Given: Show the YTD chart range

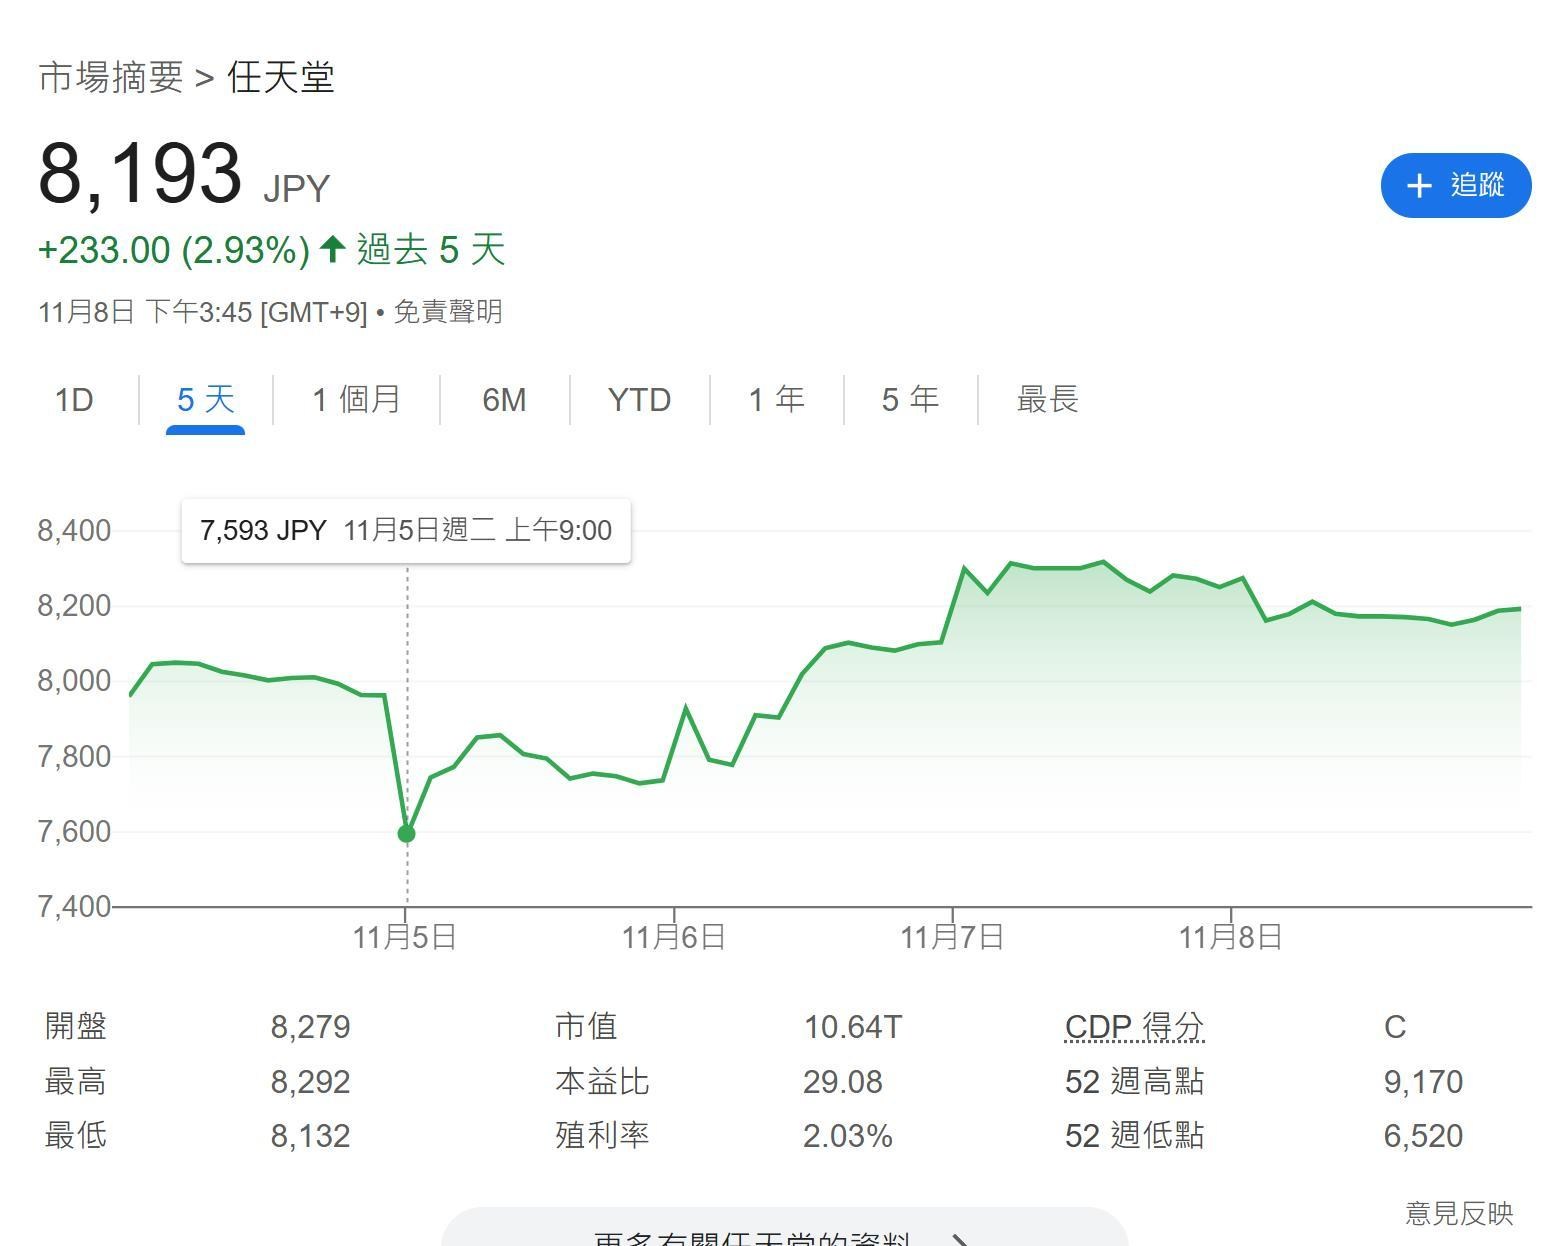Looking at the screenshot, I should [639, 400].
